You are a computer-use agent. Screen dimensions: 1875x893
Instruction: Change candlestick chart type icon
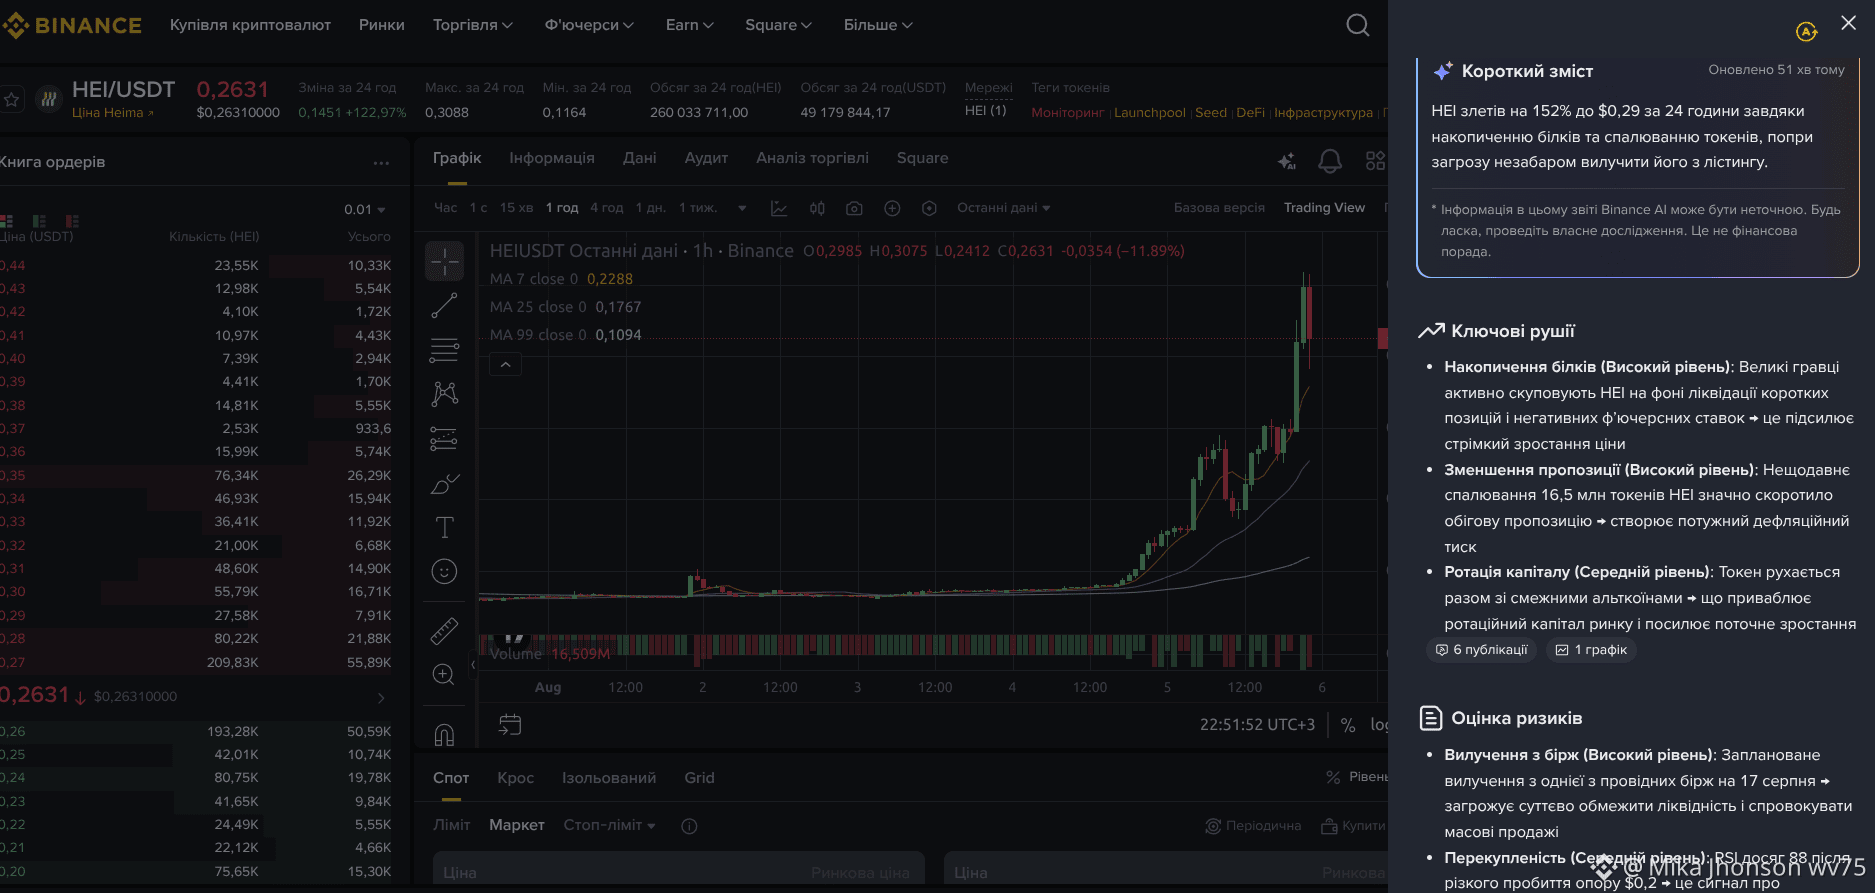coord(817,208)
